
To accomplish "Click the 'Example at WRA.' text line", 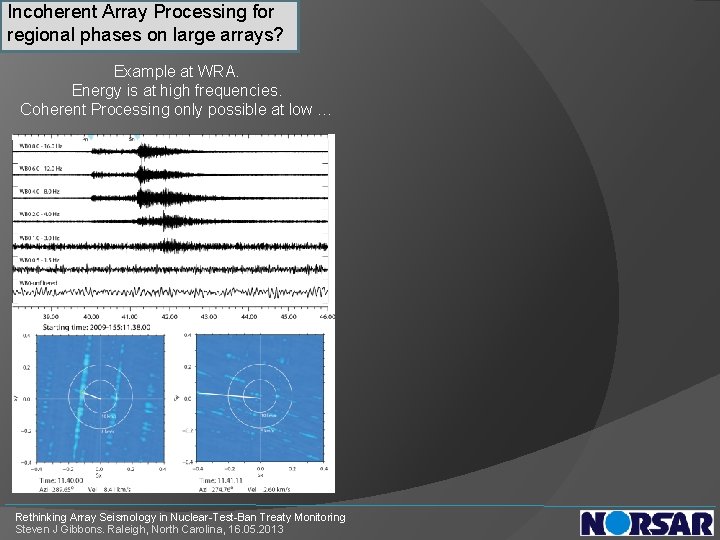I will click(176, 72).
